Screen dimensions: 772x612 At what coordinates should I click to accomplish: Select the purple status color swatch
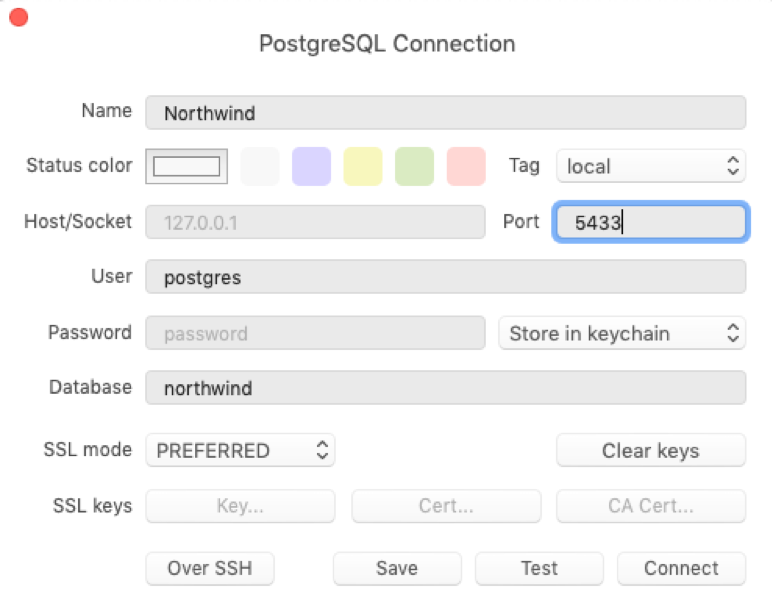pyautogui.click(x=311, y=166)
